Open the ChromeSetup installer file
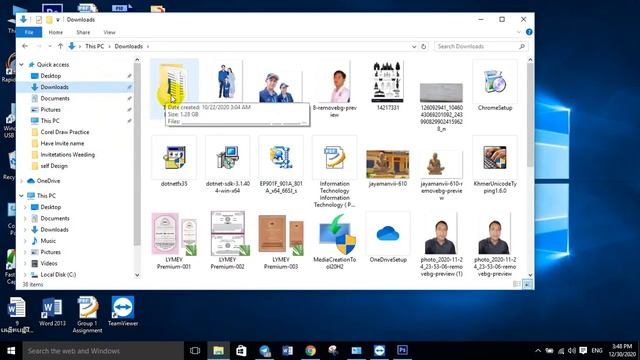This screenshot has width=640, height=360. (495, 86)
